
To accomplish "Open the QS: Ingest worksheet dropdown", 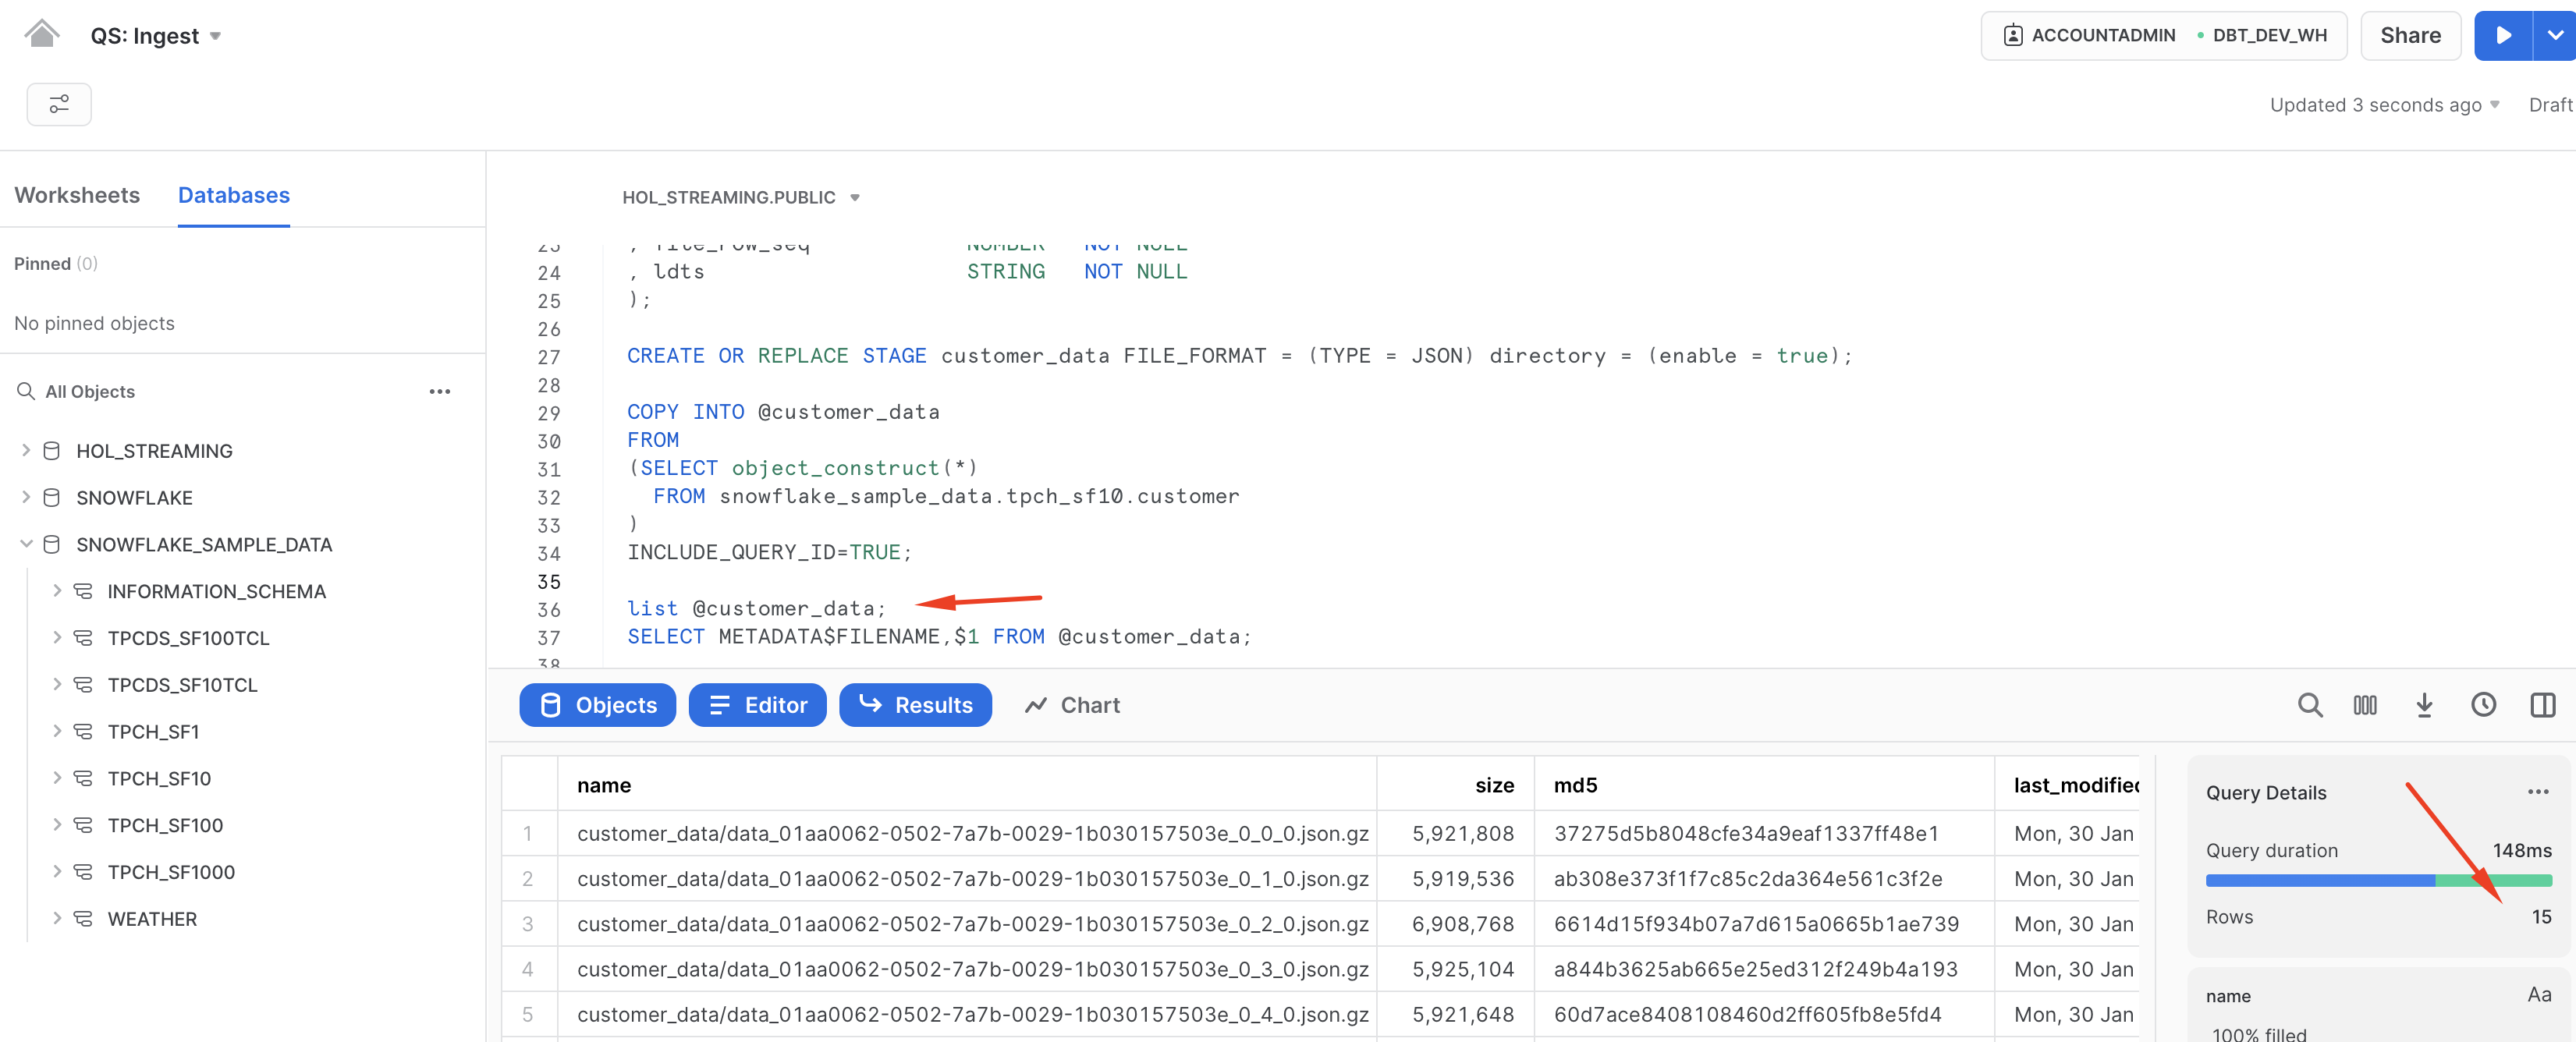I will (216, 35).
